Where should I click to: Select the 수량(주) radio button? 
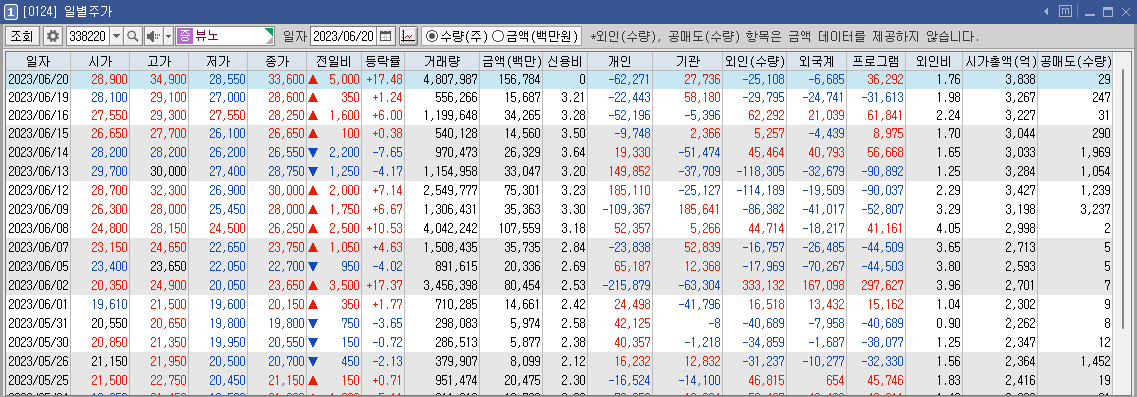pos(432,36)
